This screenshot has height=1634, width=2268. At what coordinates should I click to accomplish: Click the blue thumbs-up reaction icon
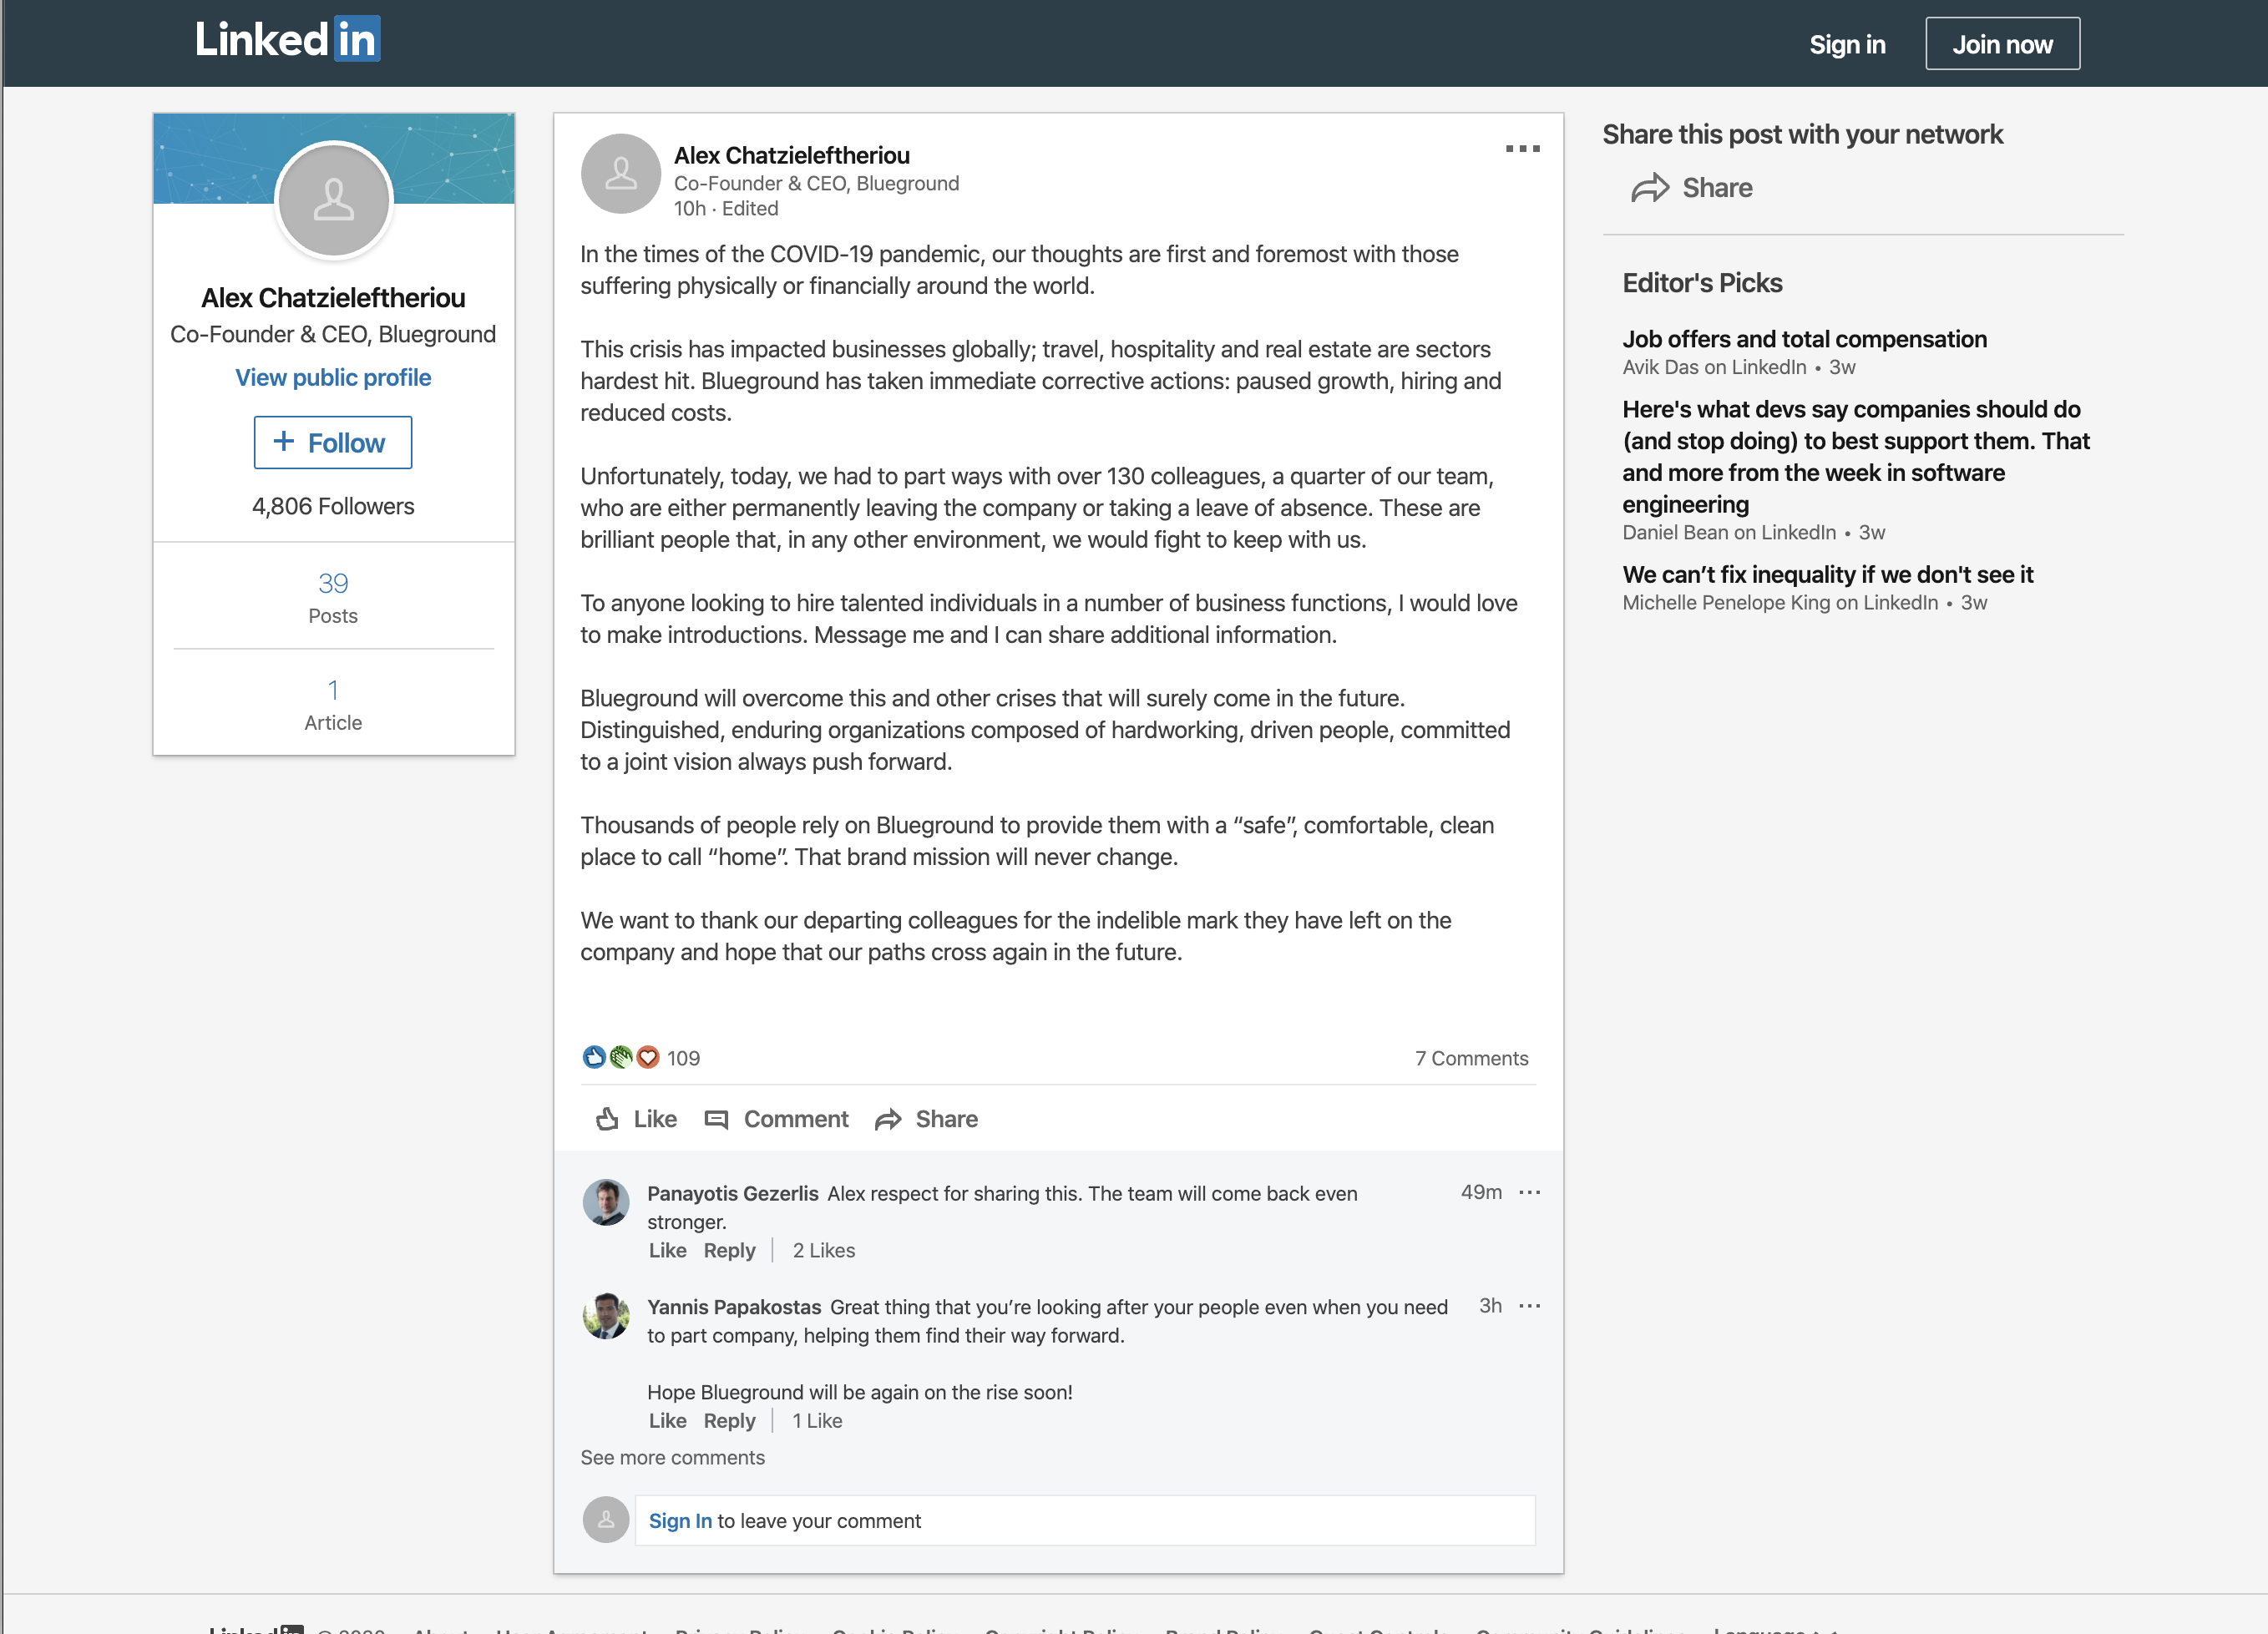click(594, 1057)
